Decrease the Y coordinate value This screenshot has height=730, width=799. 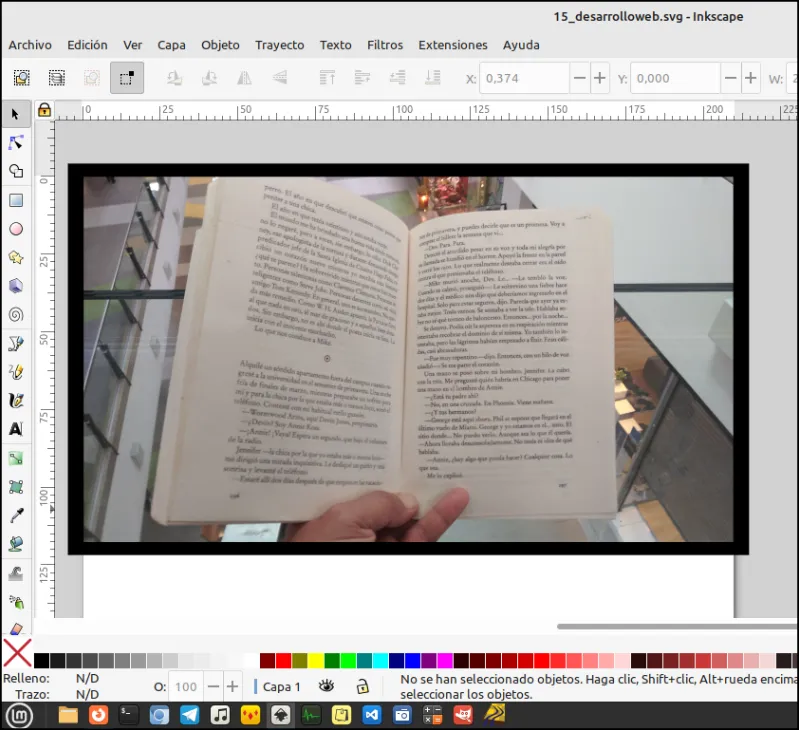[x=730, y=78]
